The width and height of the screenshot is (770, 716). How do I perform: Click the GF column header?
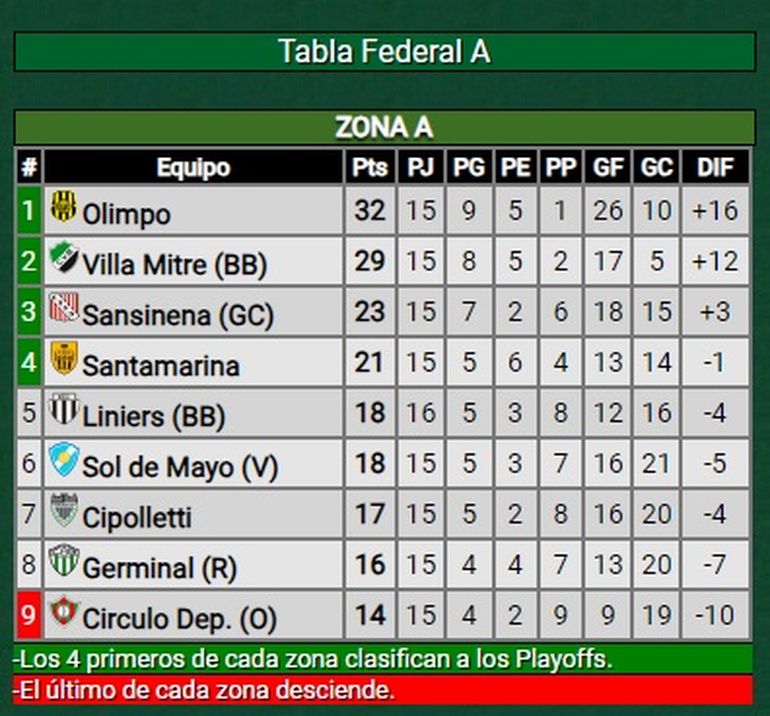tap(608, 168)
